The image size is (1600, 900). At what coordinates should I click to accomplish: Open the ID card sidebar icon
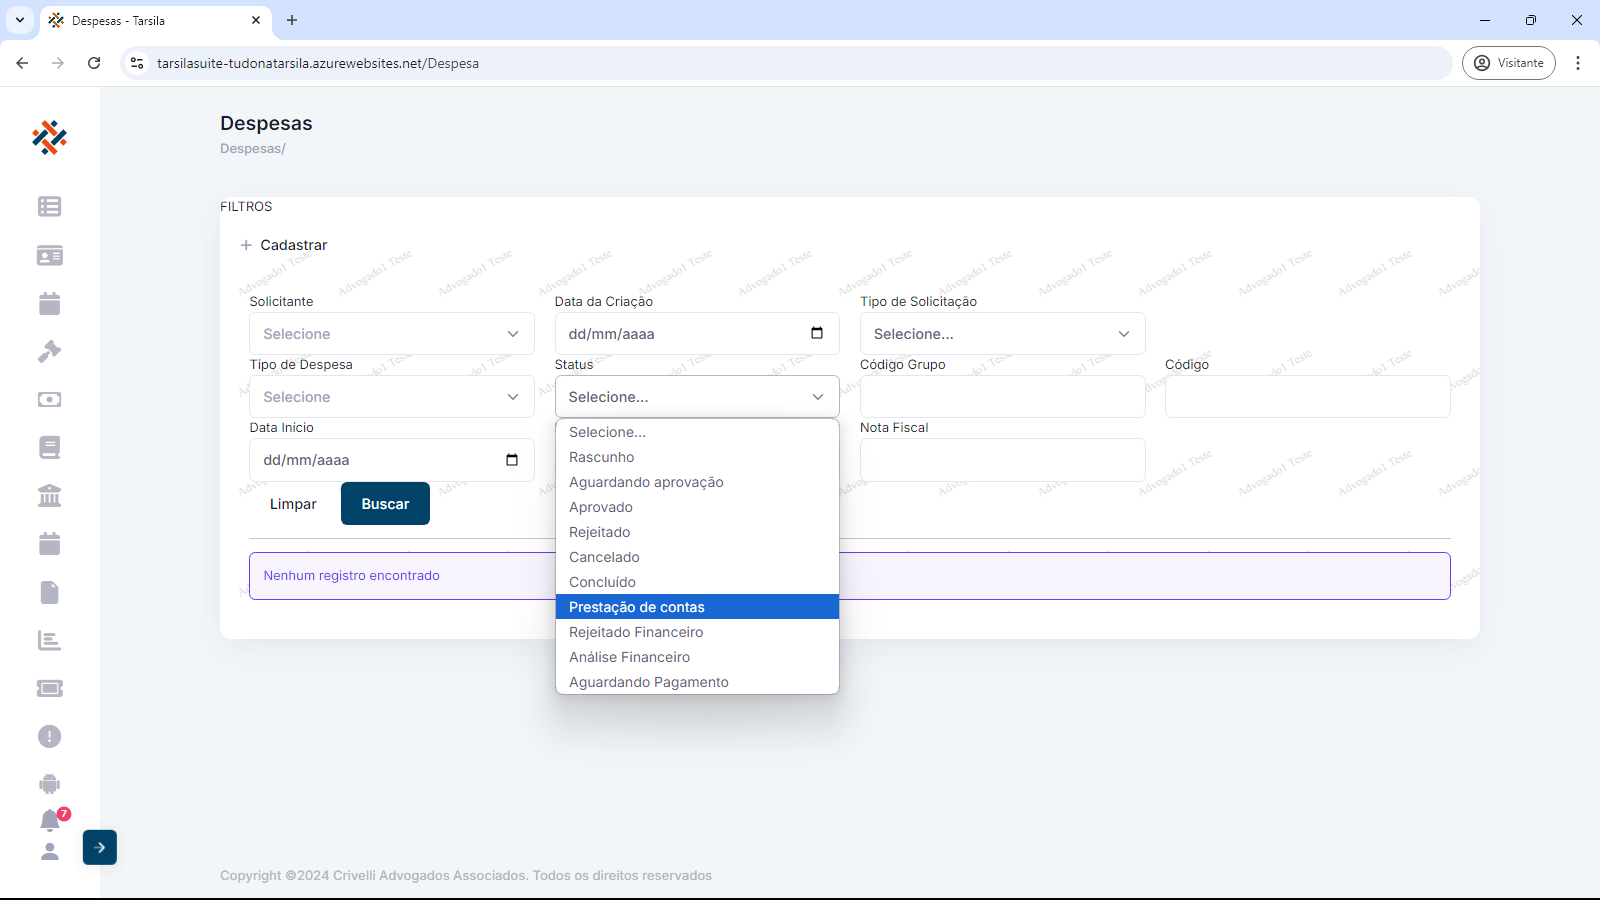click(x=49, y=255)
